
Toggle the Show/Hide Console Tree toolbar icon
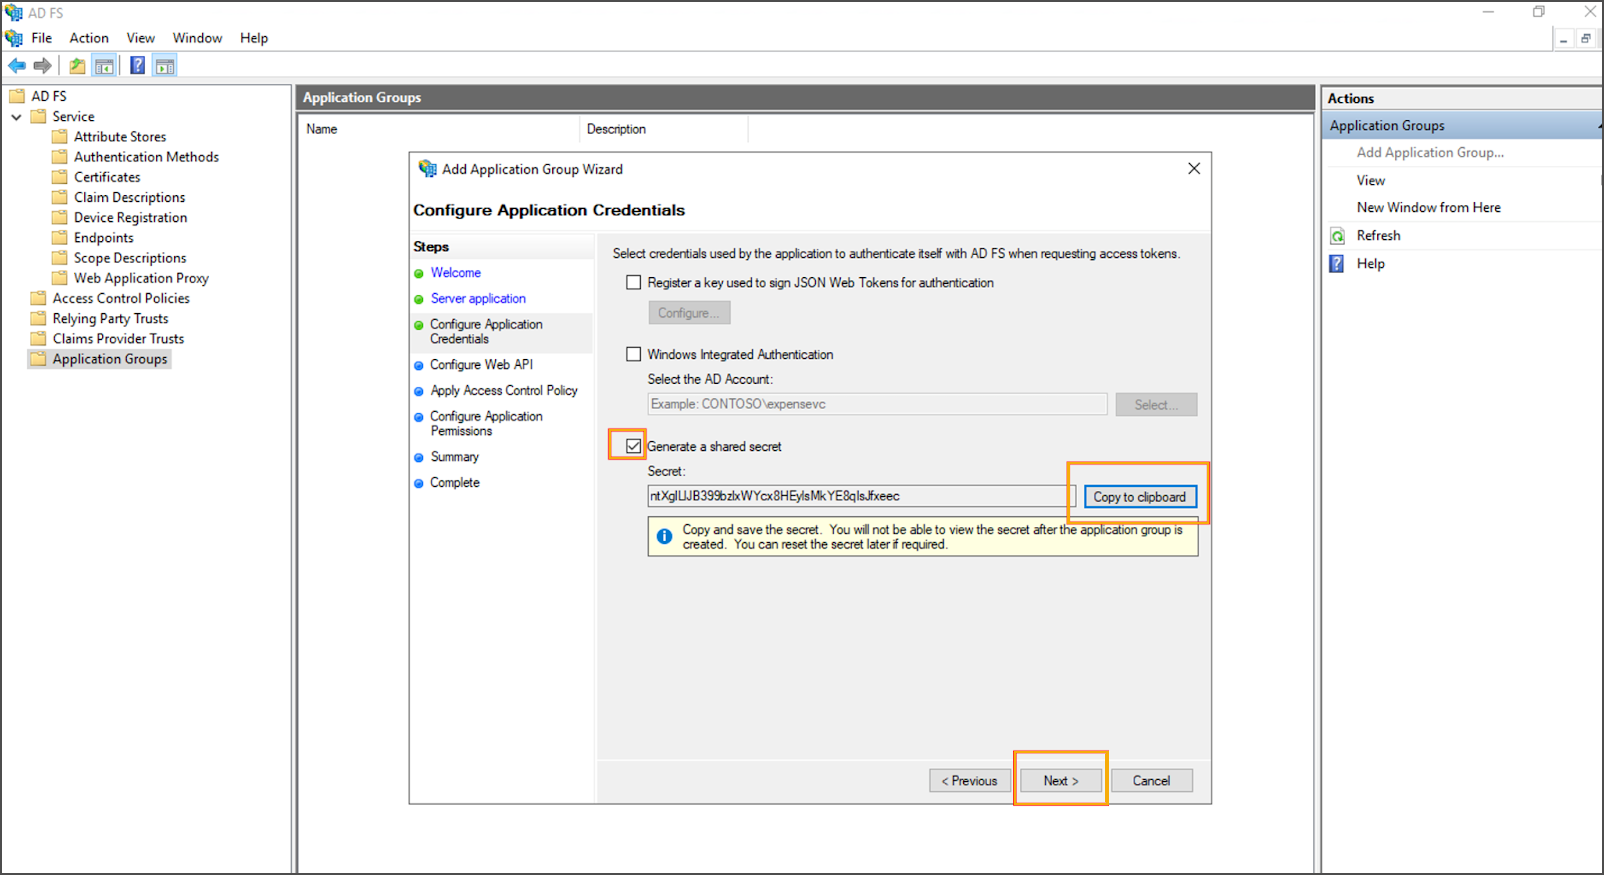(x=104, y=66)
